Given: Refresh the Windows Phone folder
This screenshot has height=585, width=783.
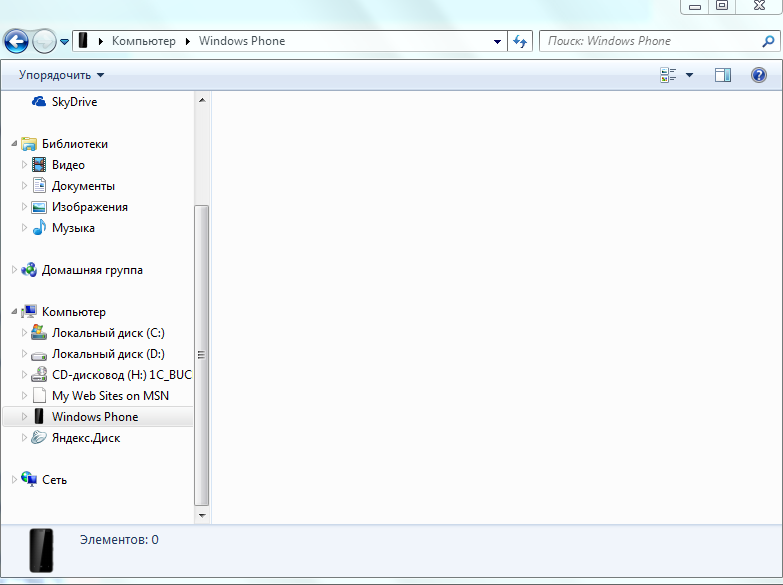Looking at the screenshot, I should (520, 41).
